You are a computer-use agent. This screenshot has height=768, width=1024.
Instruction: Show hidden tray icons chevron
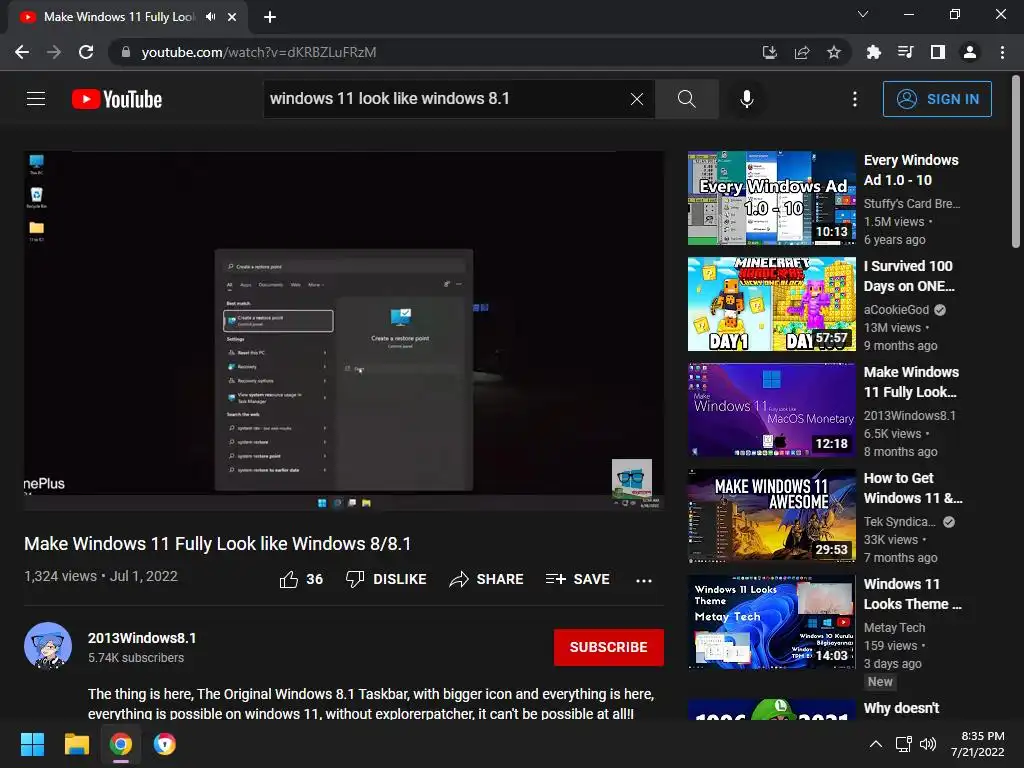(876, 744)
